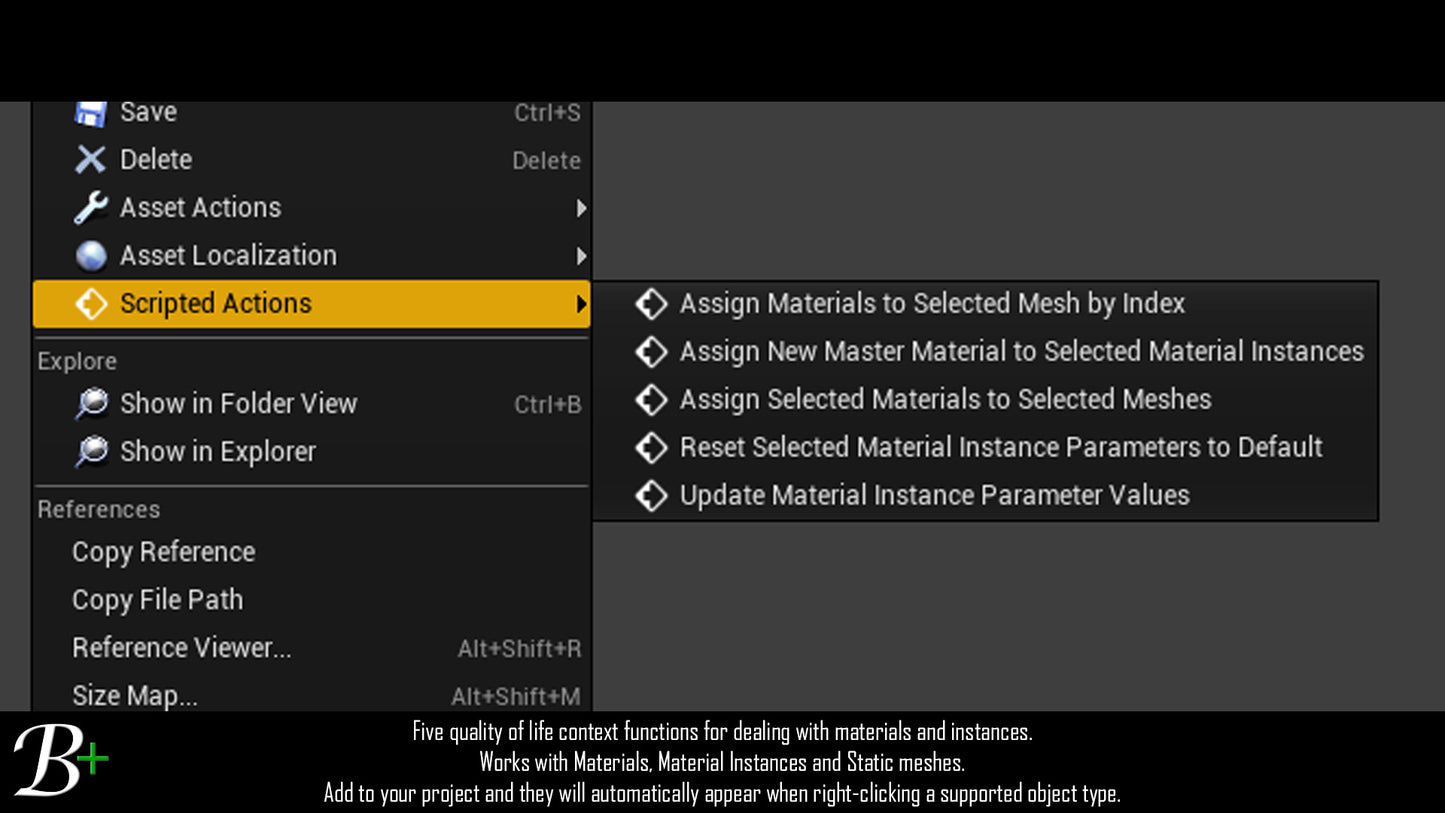
Task: Click the icon beside Update Material Instance Parameter Values
Action: coord(651,496)
